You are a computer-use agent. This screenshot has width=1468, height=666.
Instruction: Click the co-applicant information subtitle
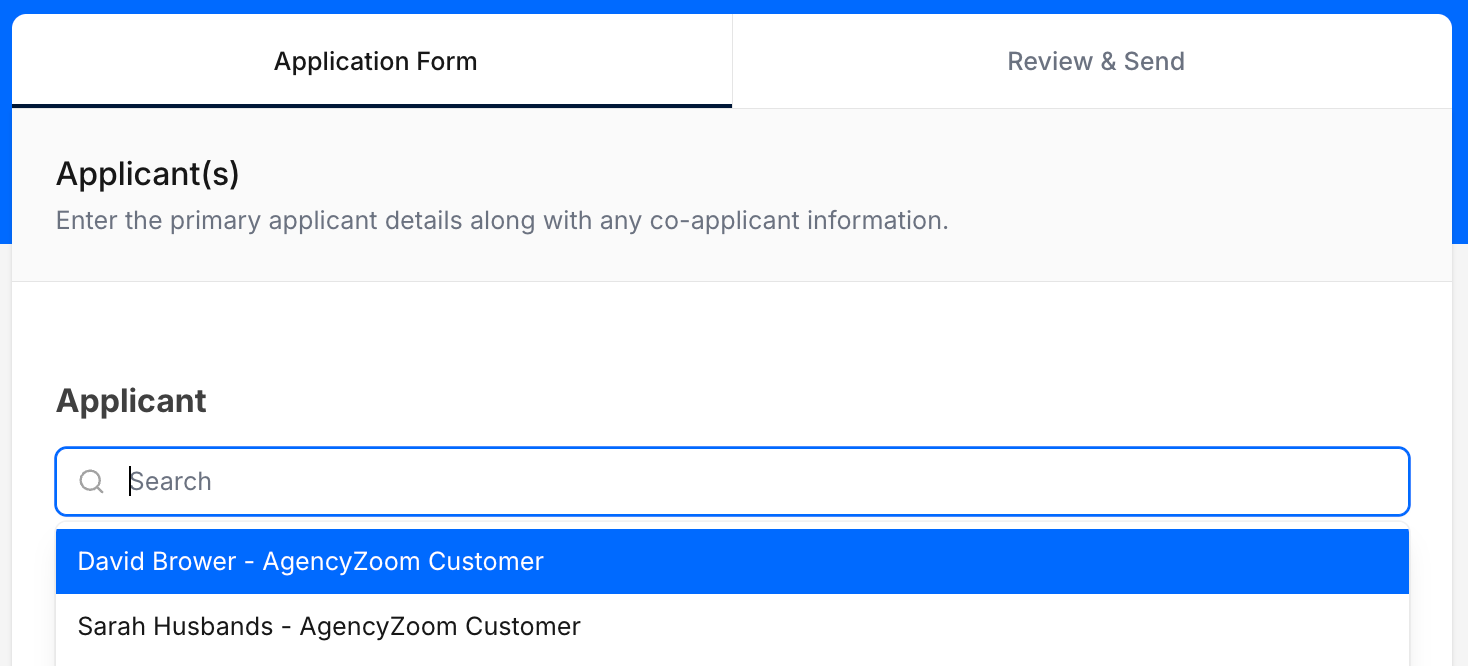[x=502, y=221]
